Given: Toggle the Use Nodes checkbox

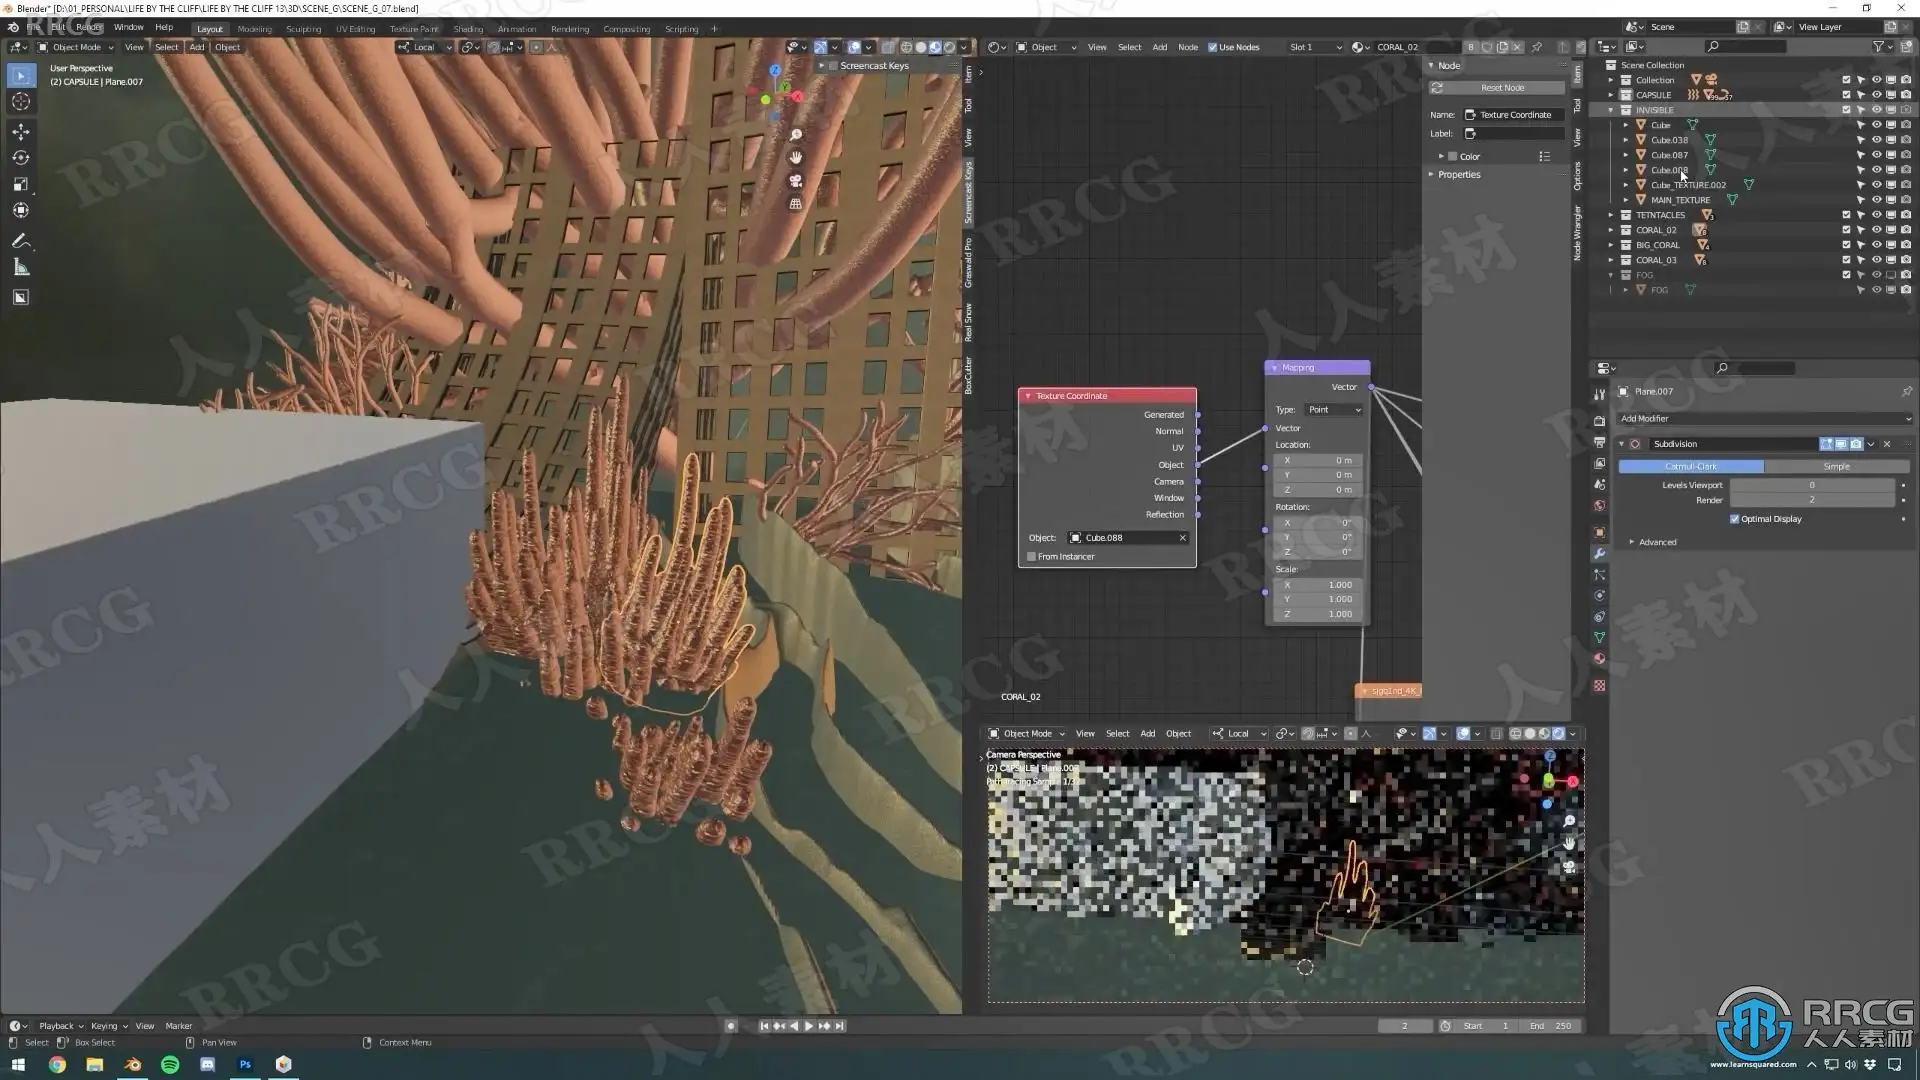Looking at the screenshot, I should 1213,47.
